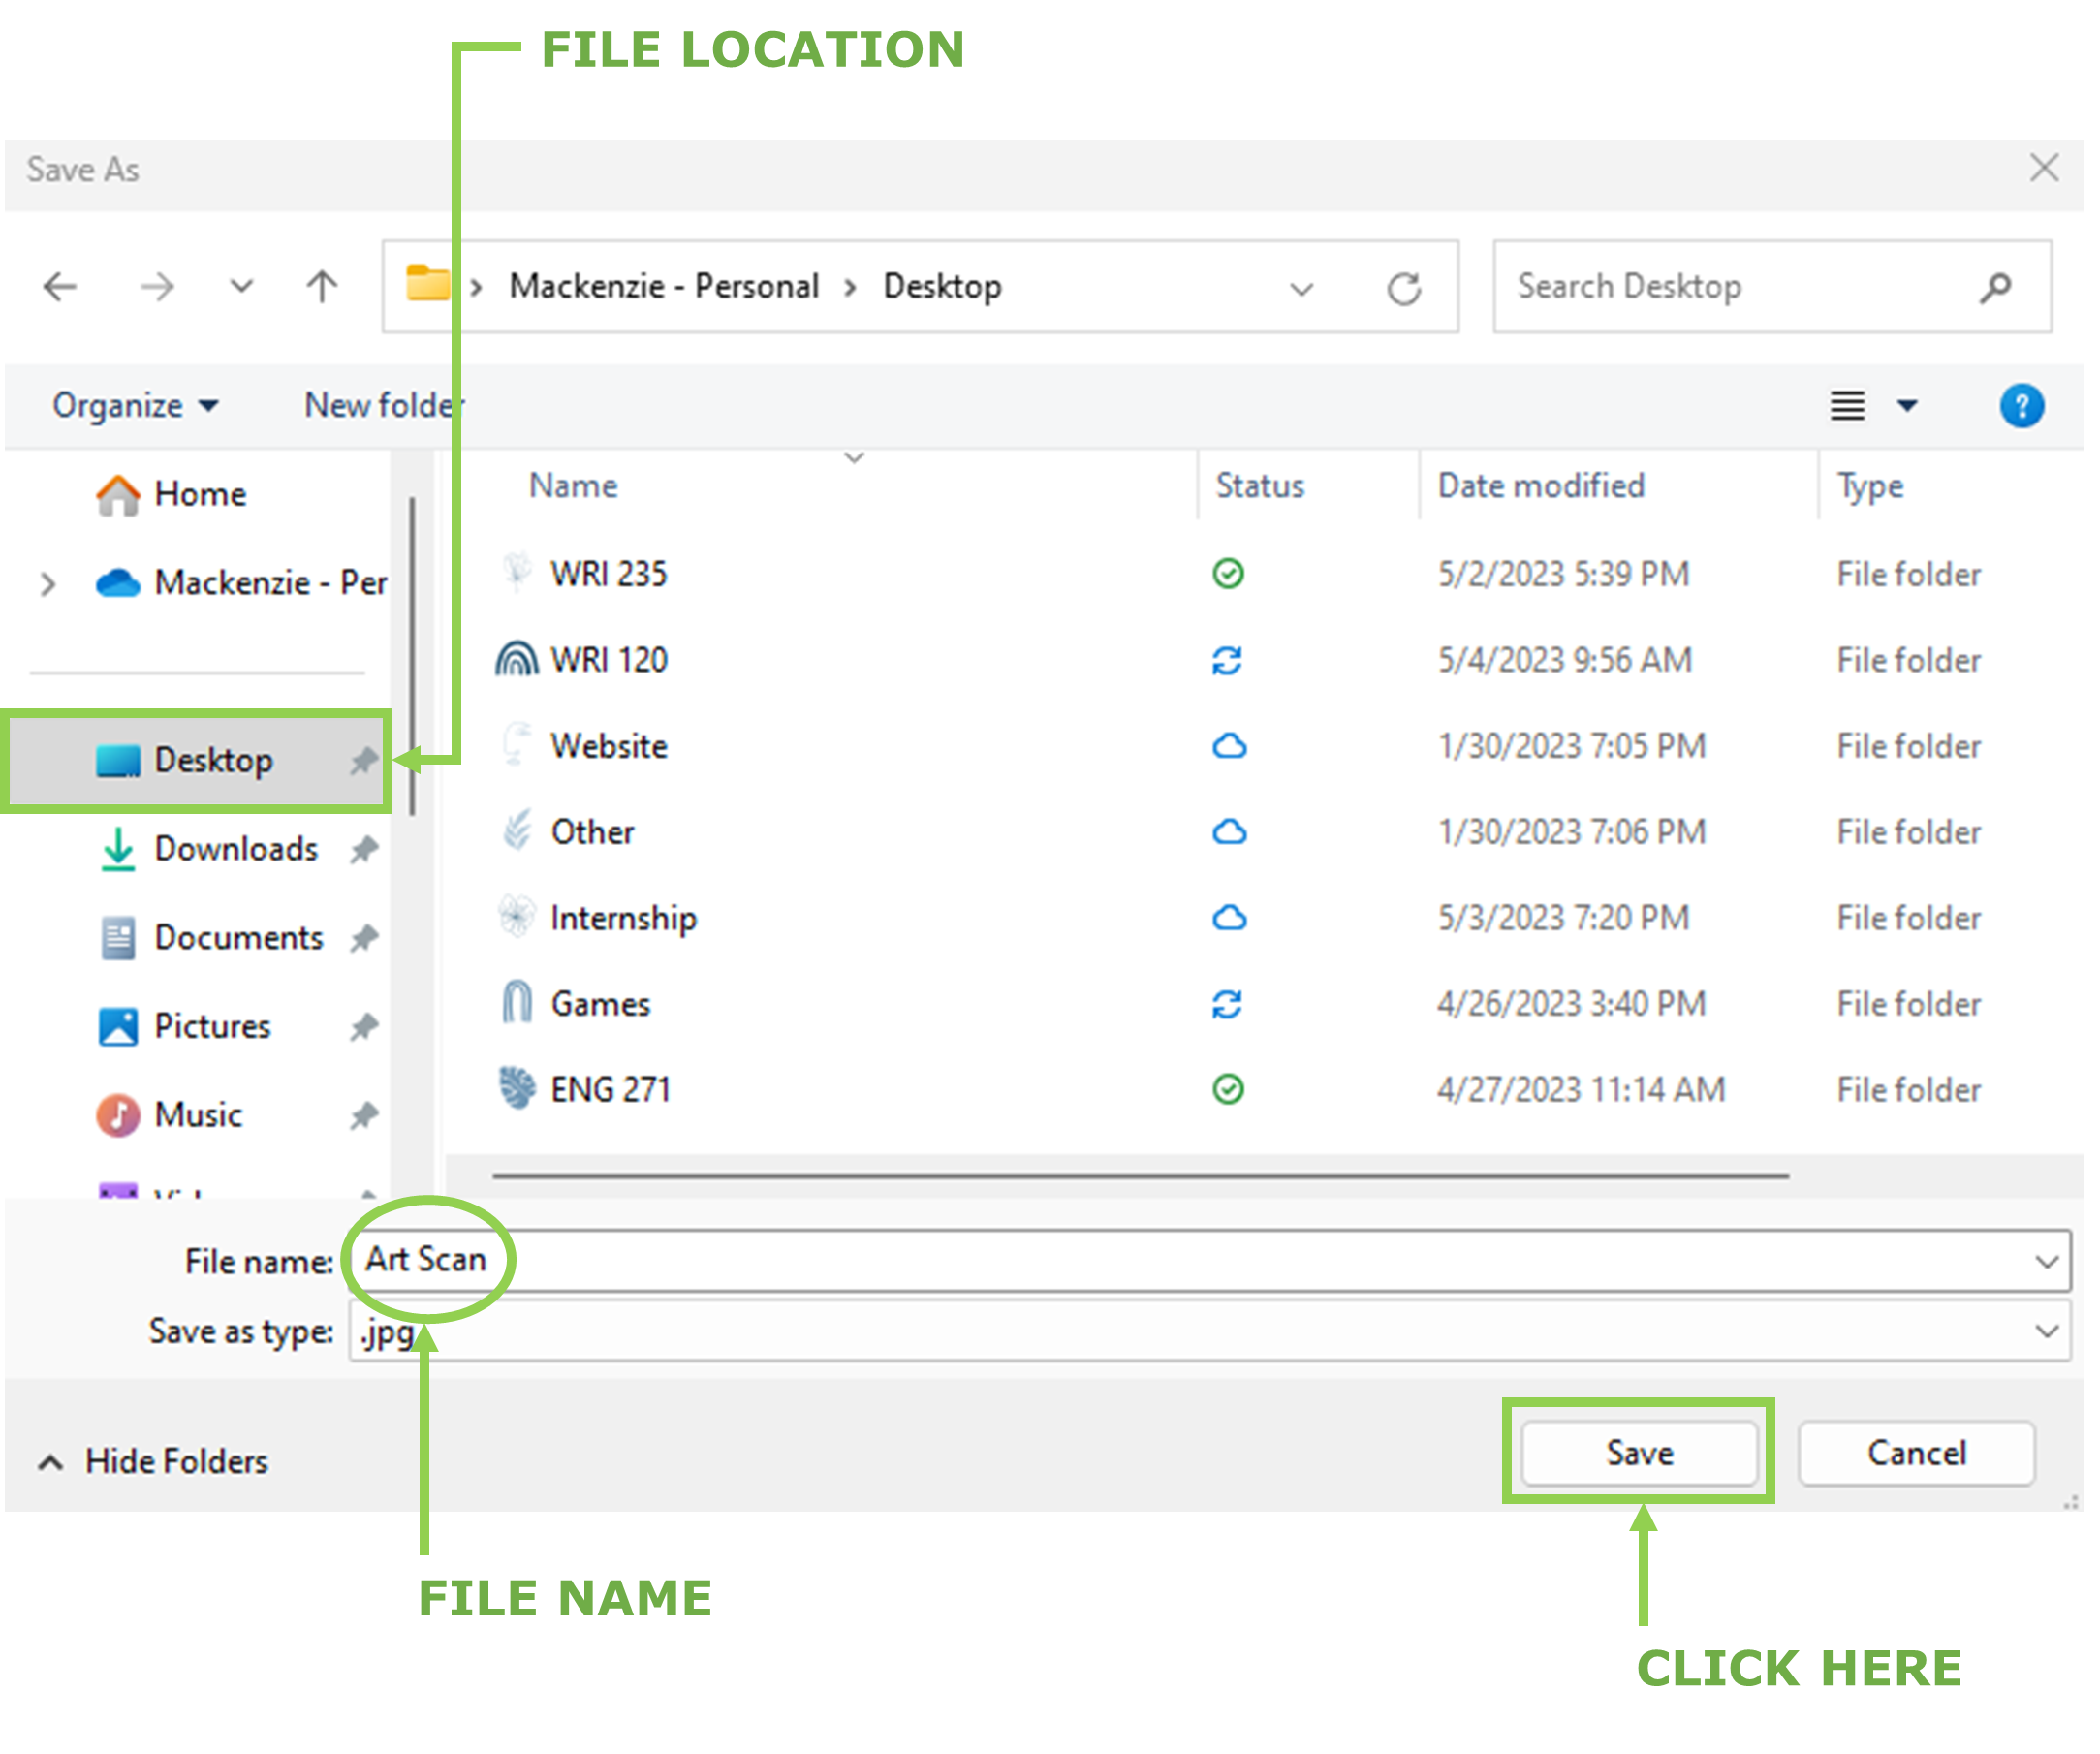Click the search magnifier icon

click(1994, 287)
